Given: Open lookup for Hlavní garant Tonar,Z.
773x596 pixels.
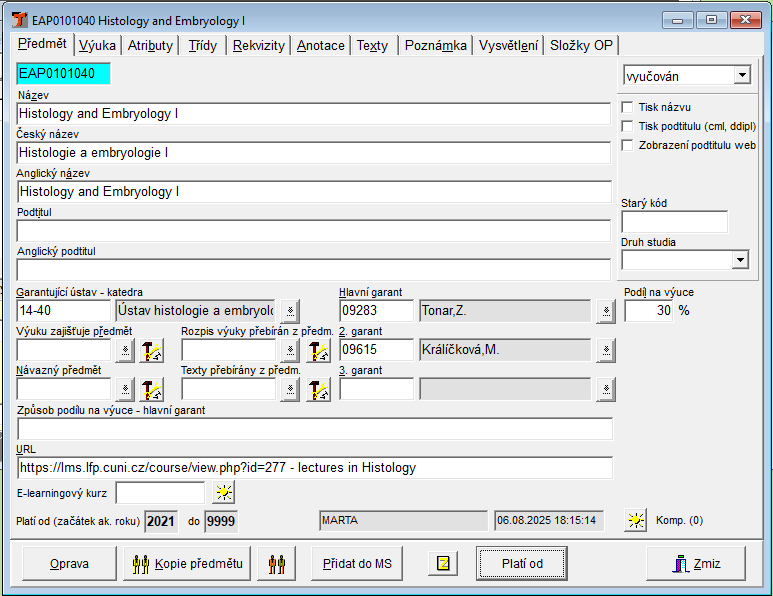Looking at the screenshot, I should (x=605, y=311).
